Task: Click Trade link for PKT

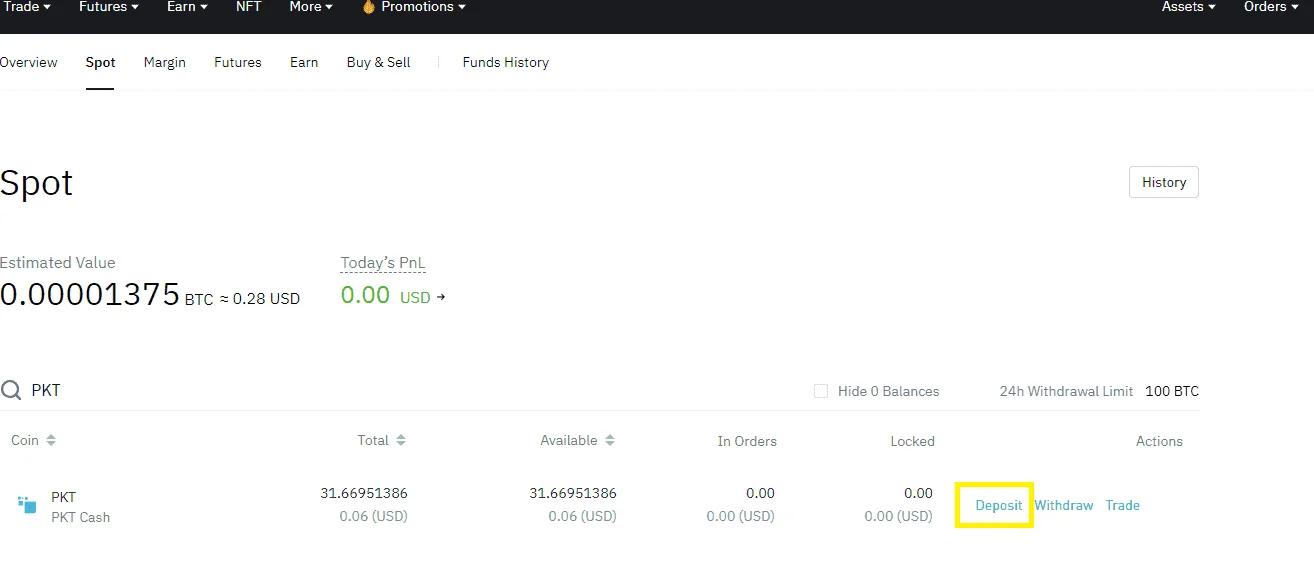Action: pyautogui.click(x=1123, y=505)
